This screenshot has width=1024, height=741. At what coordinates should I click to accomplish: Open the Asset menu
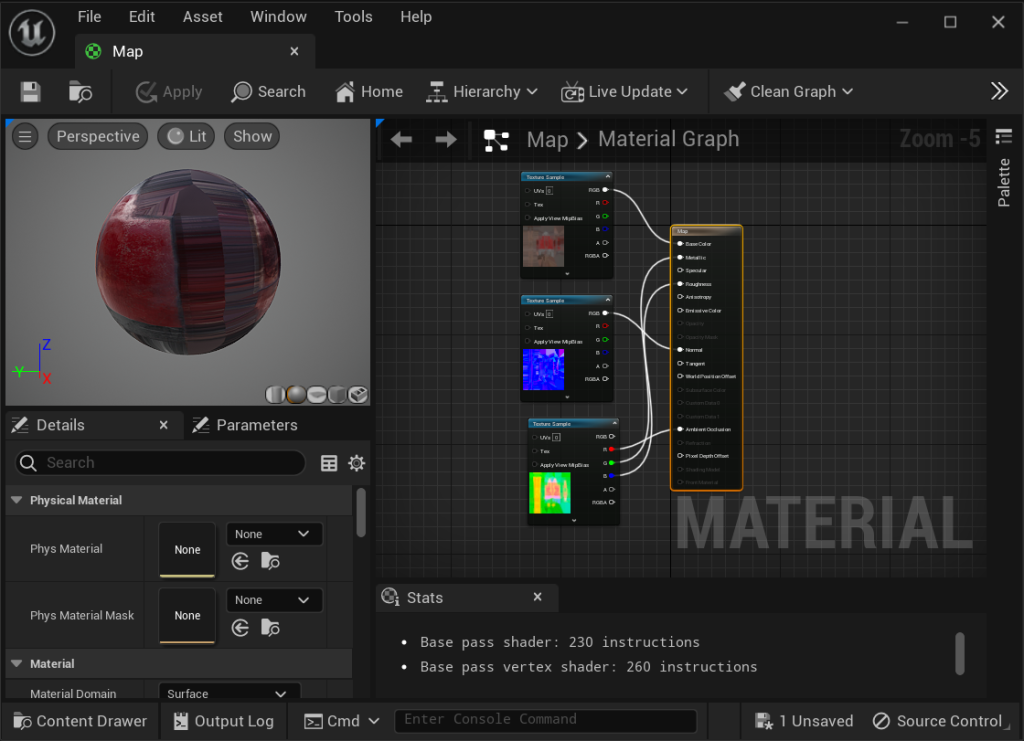click(x=203, y=17)
